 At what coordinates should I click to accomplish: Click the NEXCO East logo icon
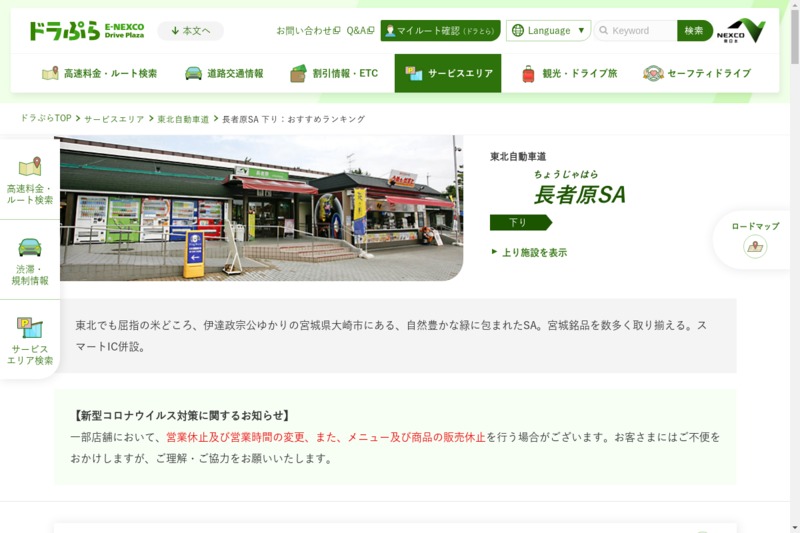(x=741, y=31)
